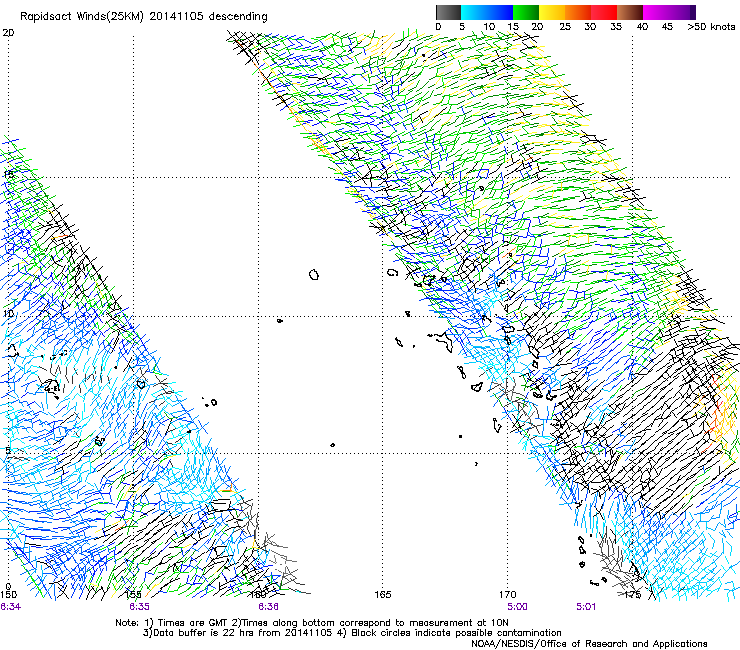Click the '8:35' swath time stamp
The height and width of the screenshot is (650, 740).
139,607
